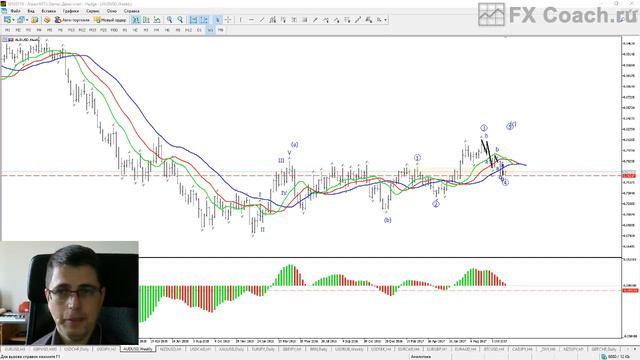The width and height of the screenshot is (640, 360).
Task: Switch timeframe to D1
Action: click(x=199, y=30)
